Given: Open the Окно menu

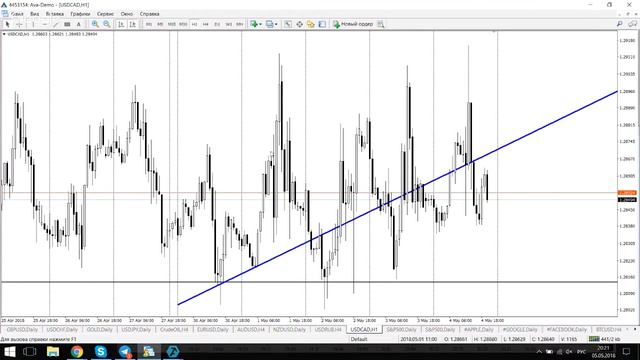Looking at the screenshot, I should (127, 14).
